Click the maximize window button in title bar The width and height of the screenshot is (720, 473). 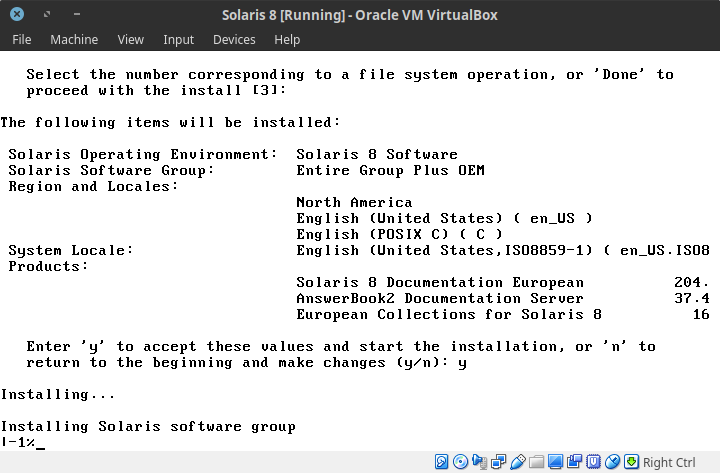coord(46,14)
